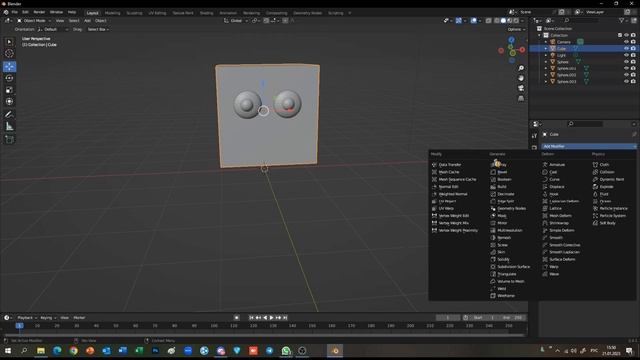640x360 pixels.
Task: Enable solid viewport shading mode
Action: [503, 20]
